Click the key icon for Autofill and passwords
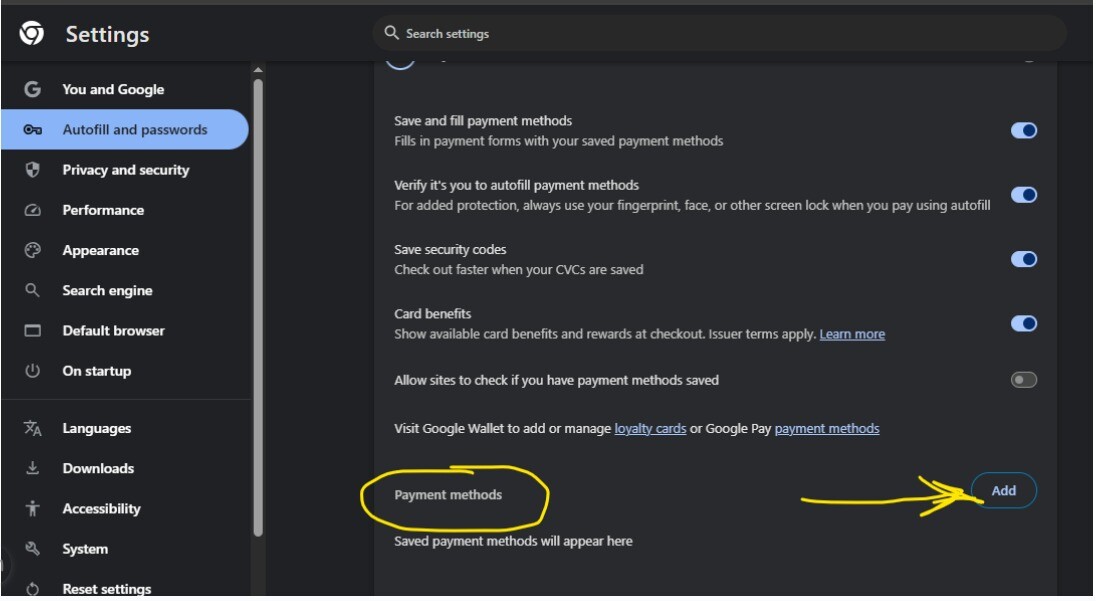 coord(32,129)
